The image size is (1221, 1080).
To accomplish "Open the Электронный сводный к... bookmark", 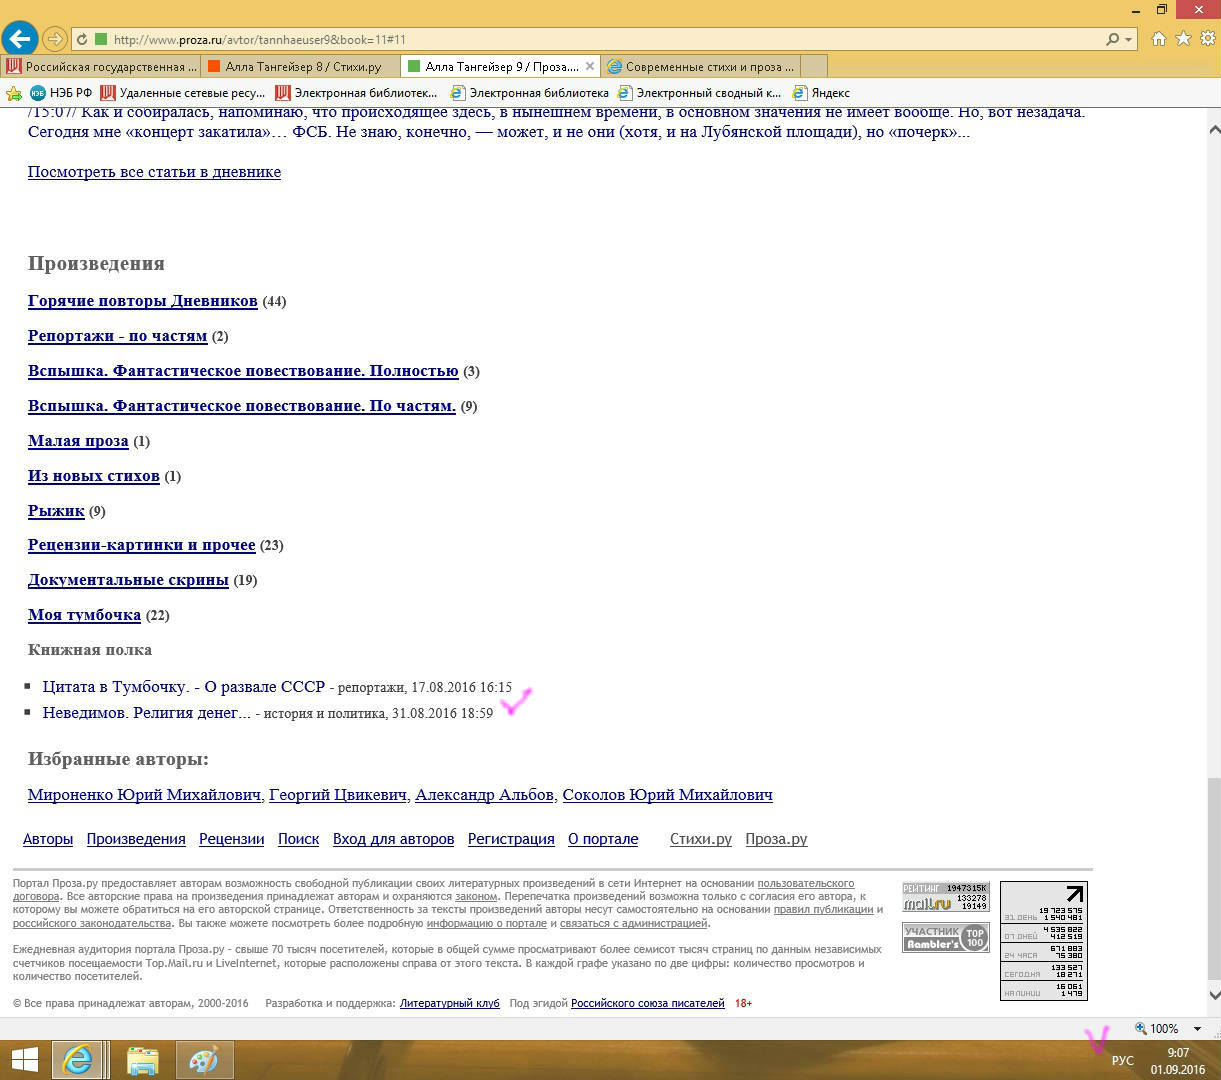I will click(699, 93).
